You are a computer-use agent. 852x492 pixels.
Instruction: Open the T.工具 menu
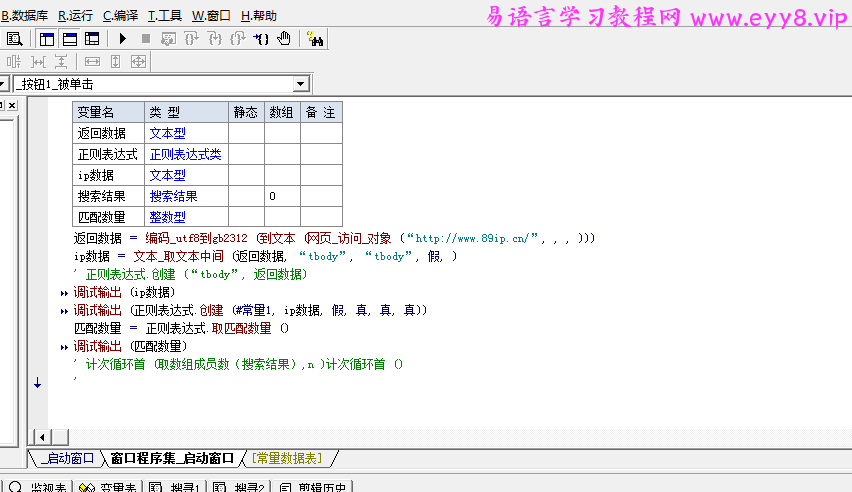pos(165,16)
